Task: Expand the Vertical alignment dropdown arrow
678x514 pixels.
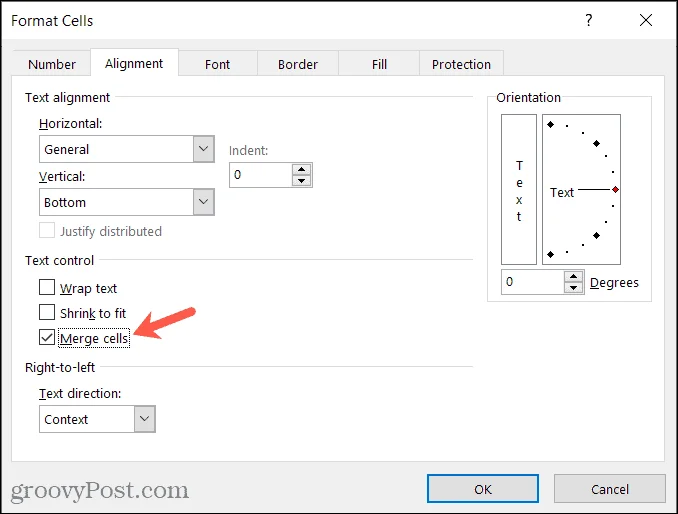Action: [204, 202]
